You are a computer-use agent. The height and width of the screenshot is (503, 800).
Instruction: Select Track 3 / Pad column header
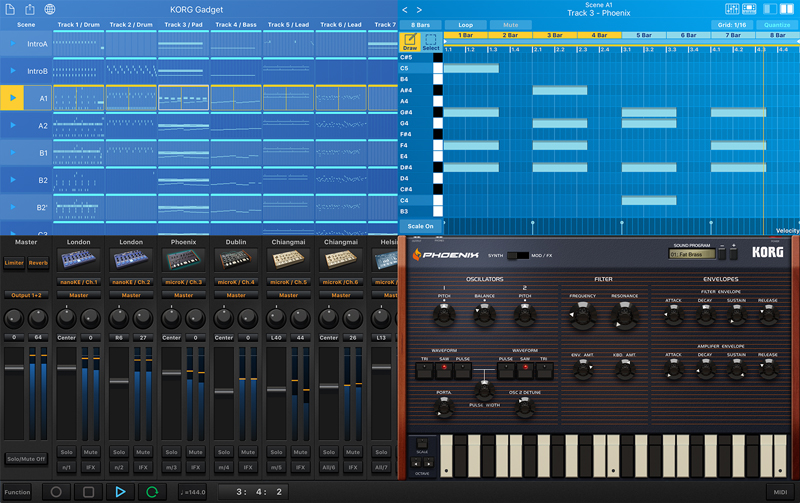183,24
